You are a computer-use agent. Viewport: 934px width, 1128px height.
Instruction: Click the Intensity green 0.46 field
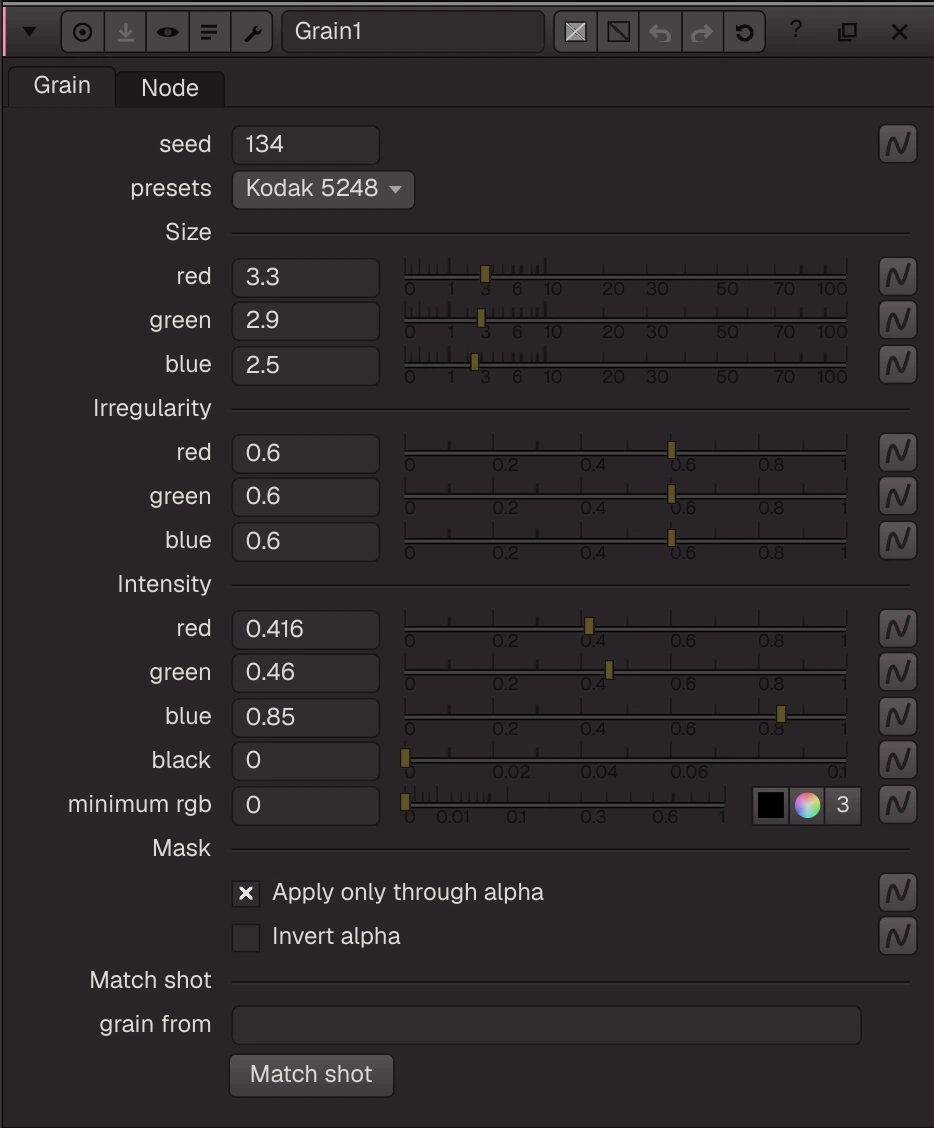click(x=306, y=673)
